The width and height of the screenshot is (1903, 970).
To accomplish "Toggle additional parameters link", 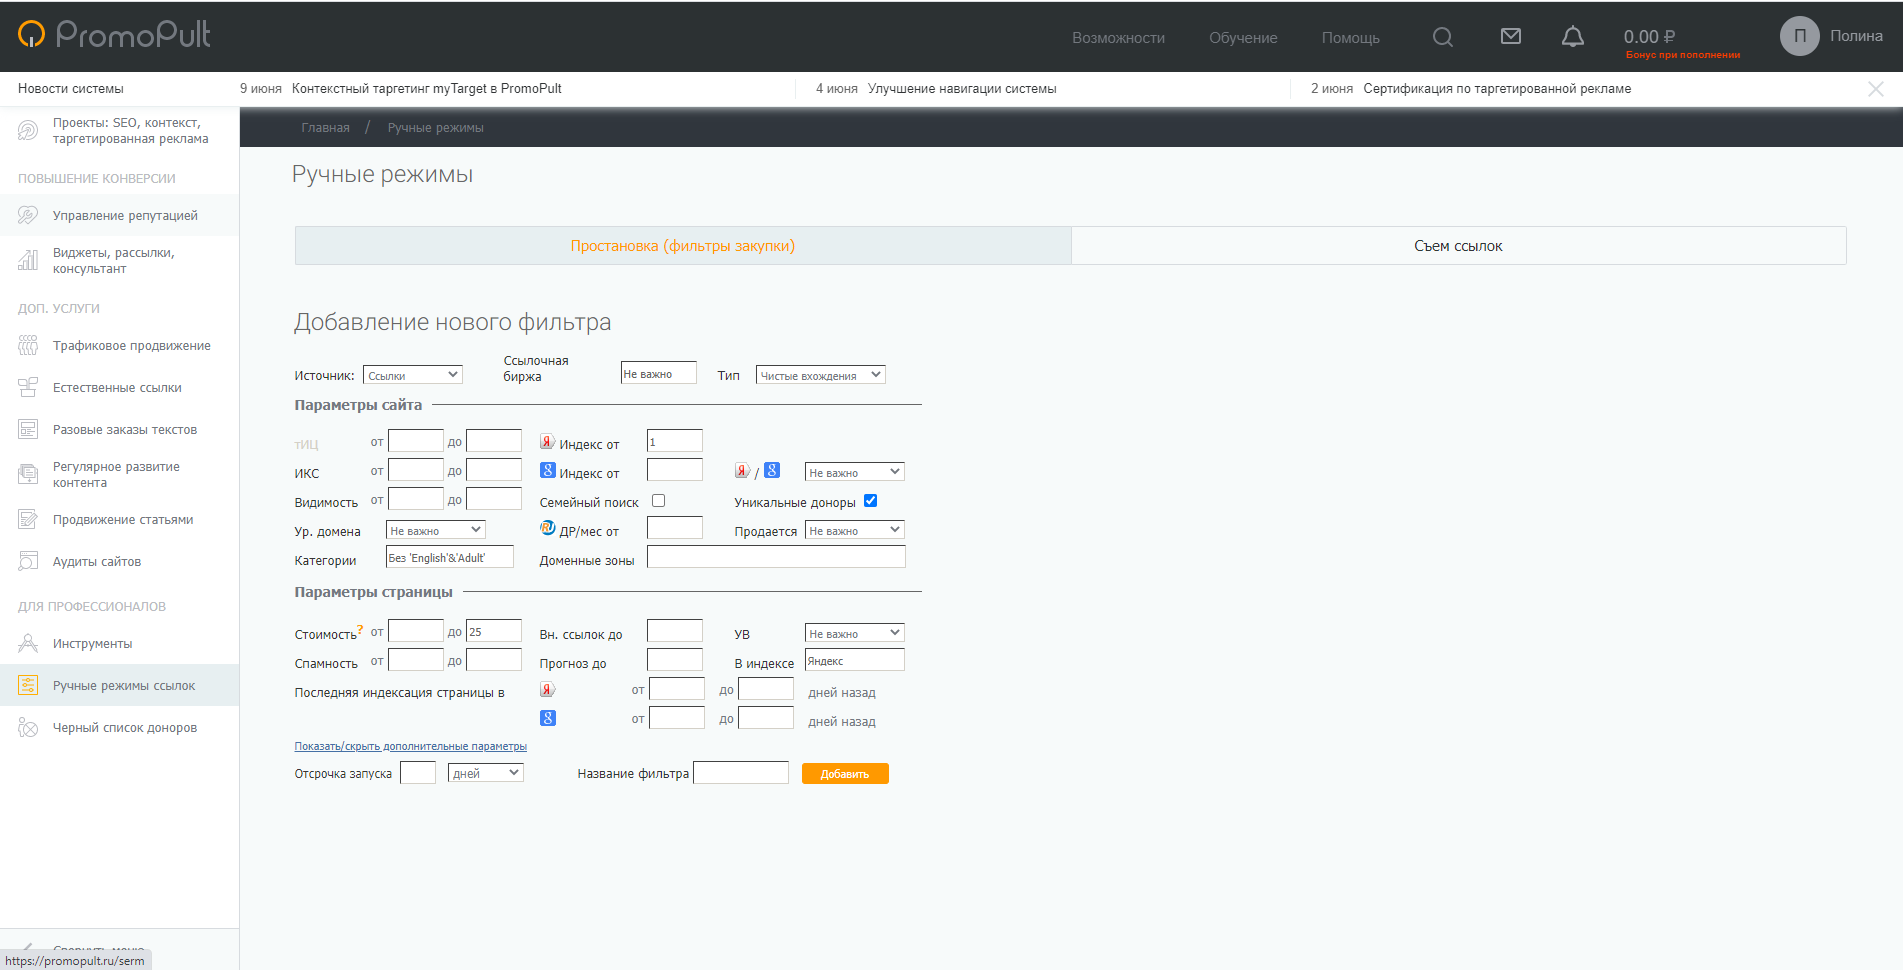I will (x=410, y=746).
